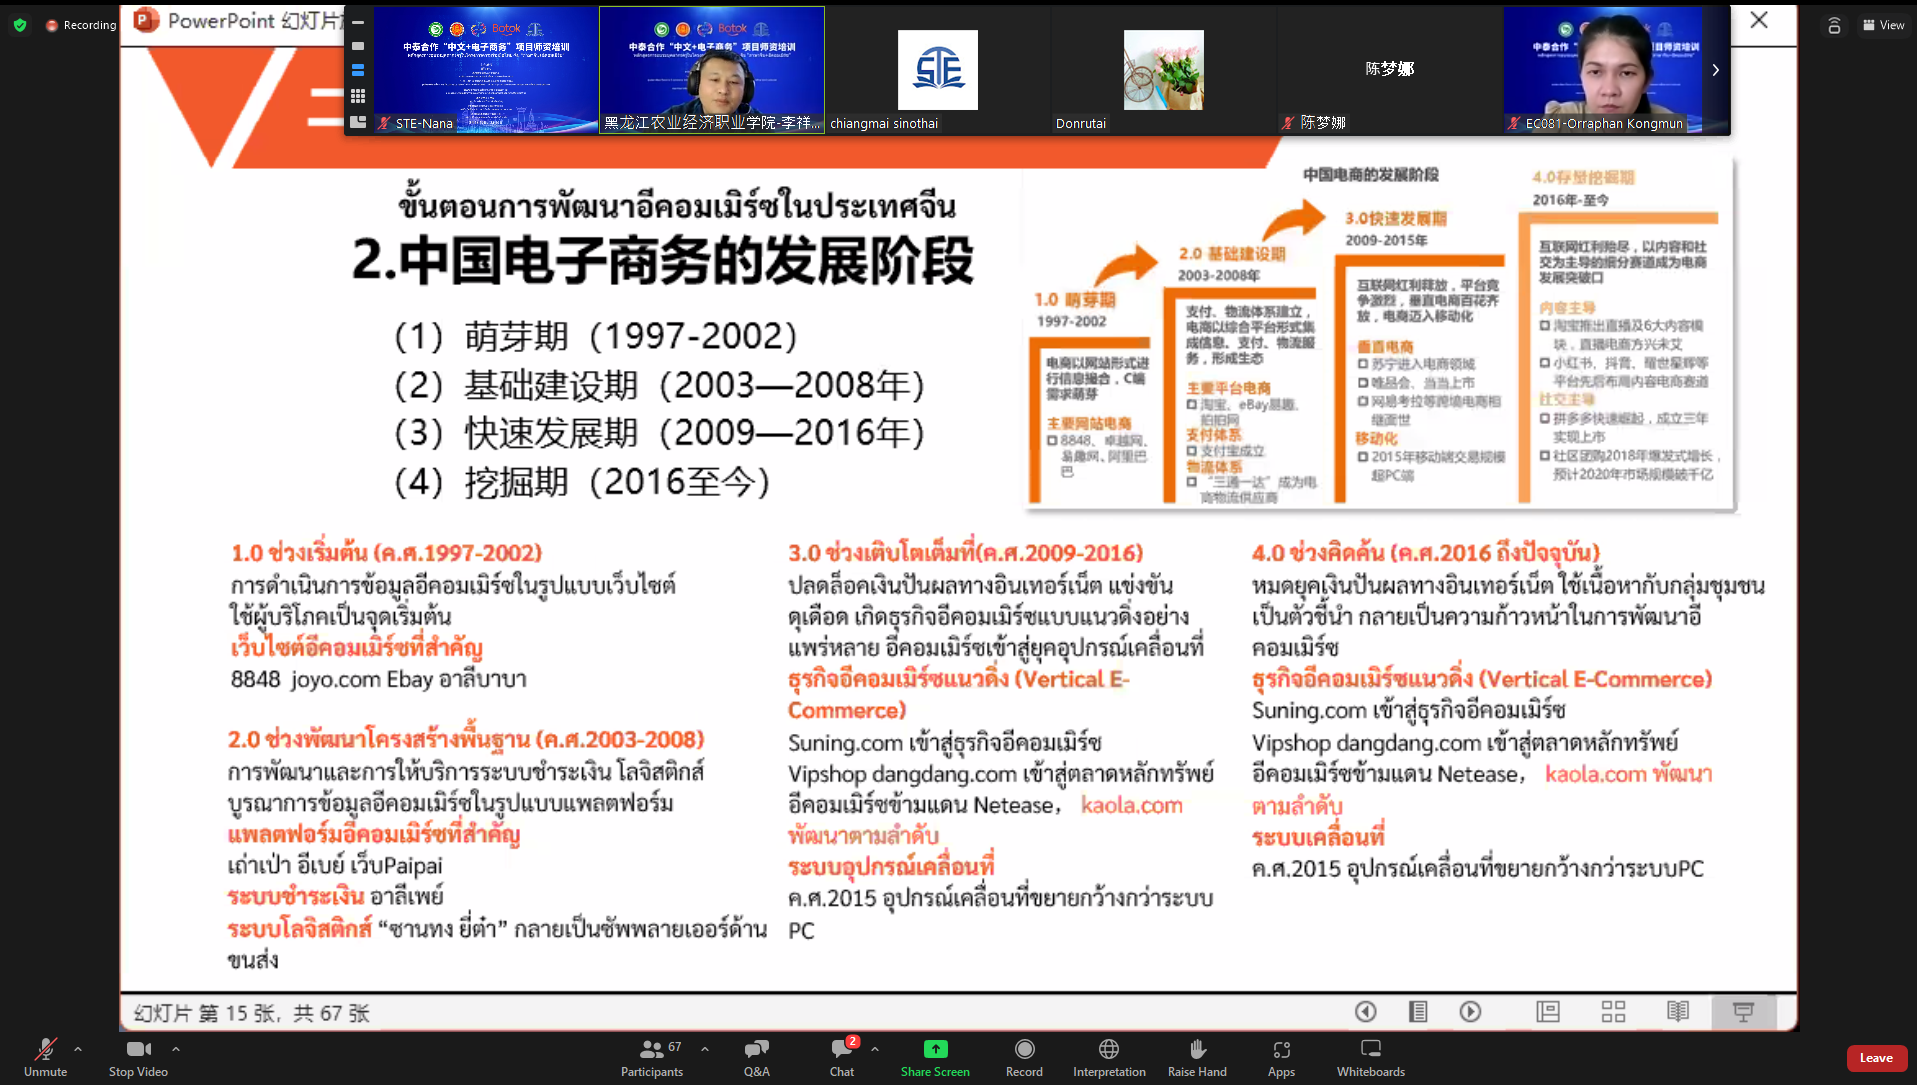Click slide counter text 第 15 张, 共 67 张
Viewport: 1917px width, 1085px height.
285,1013
